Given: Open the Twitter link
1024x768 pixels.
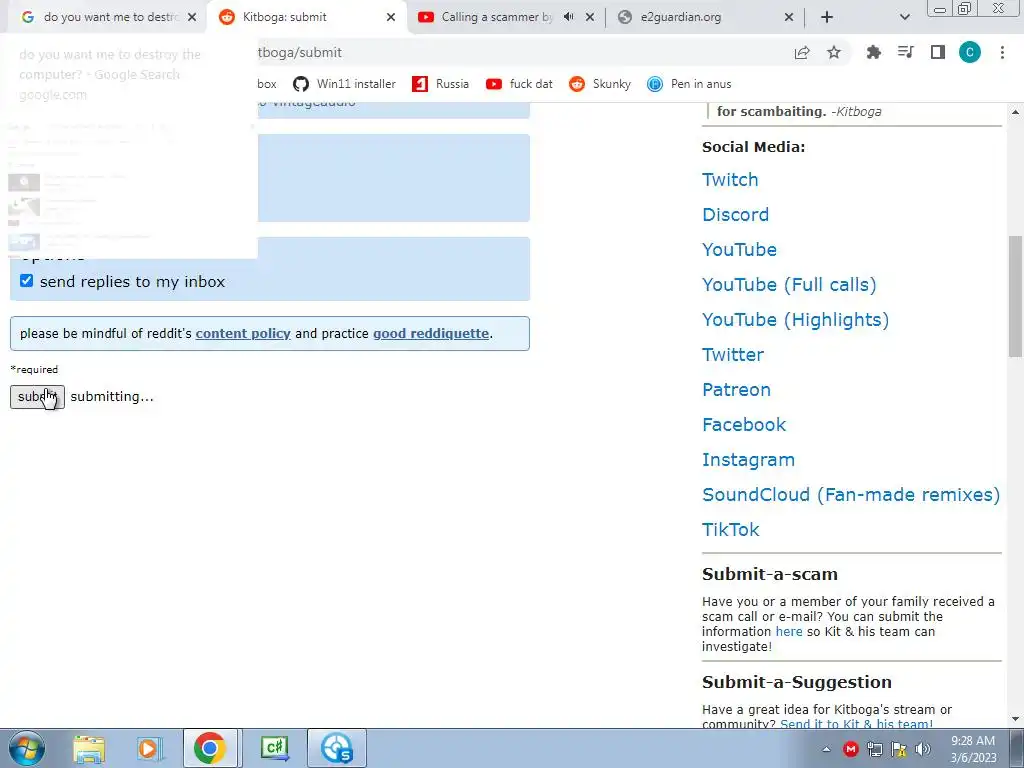Looking at the screenshot, I should [733, 355].
